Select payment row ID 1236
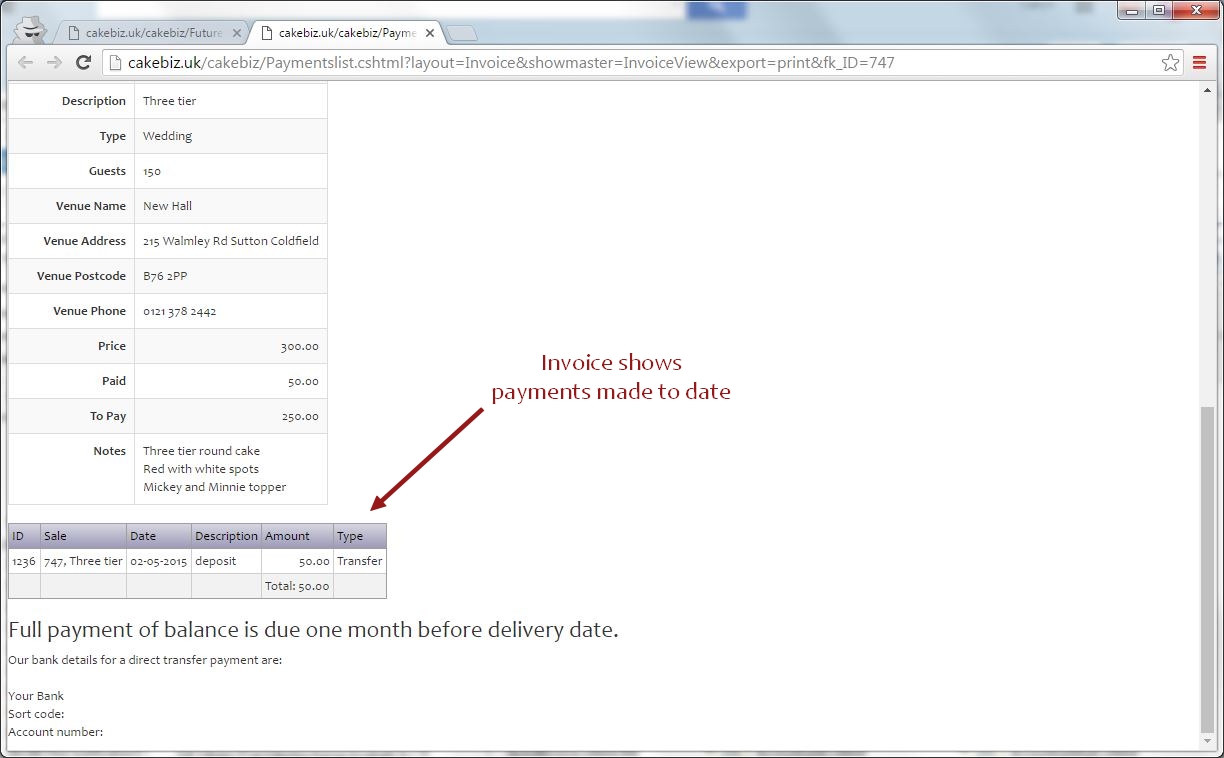The width and height of the screenshot is (1224, 758). 23,561
